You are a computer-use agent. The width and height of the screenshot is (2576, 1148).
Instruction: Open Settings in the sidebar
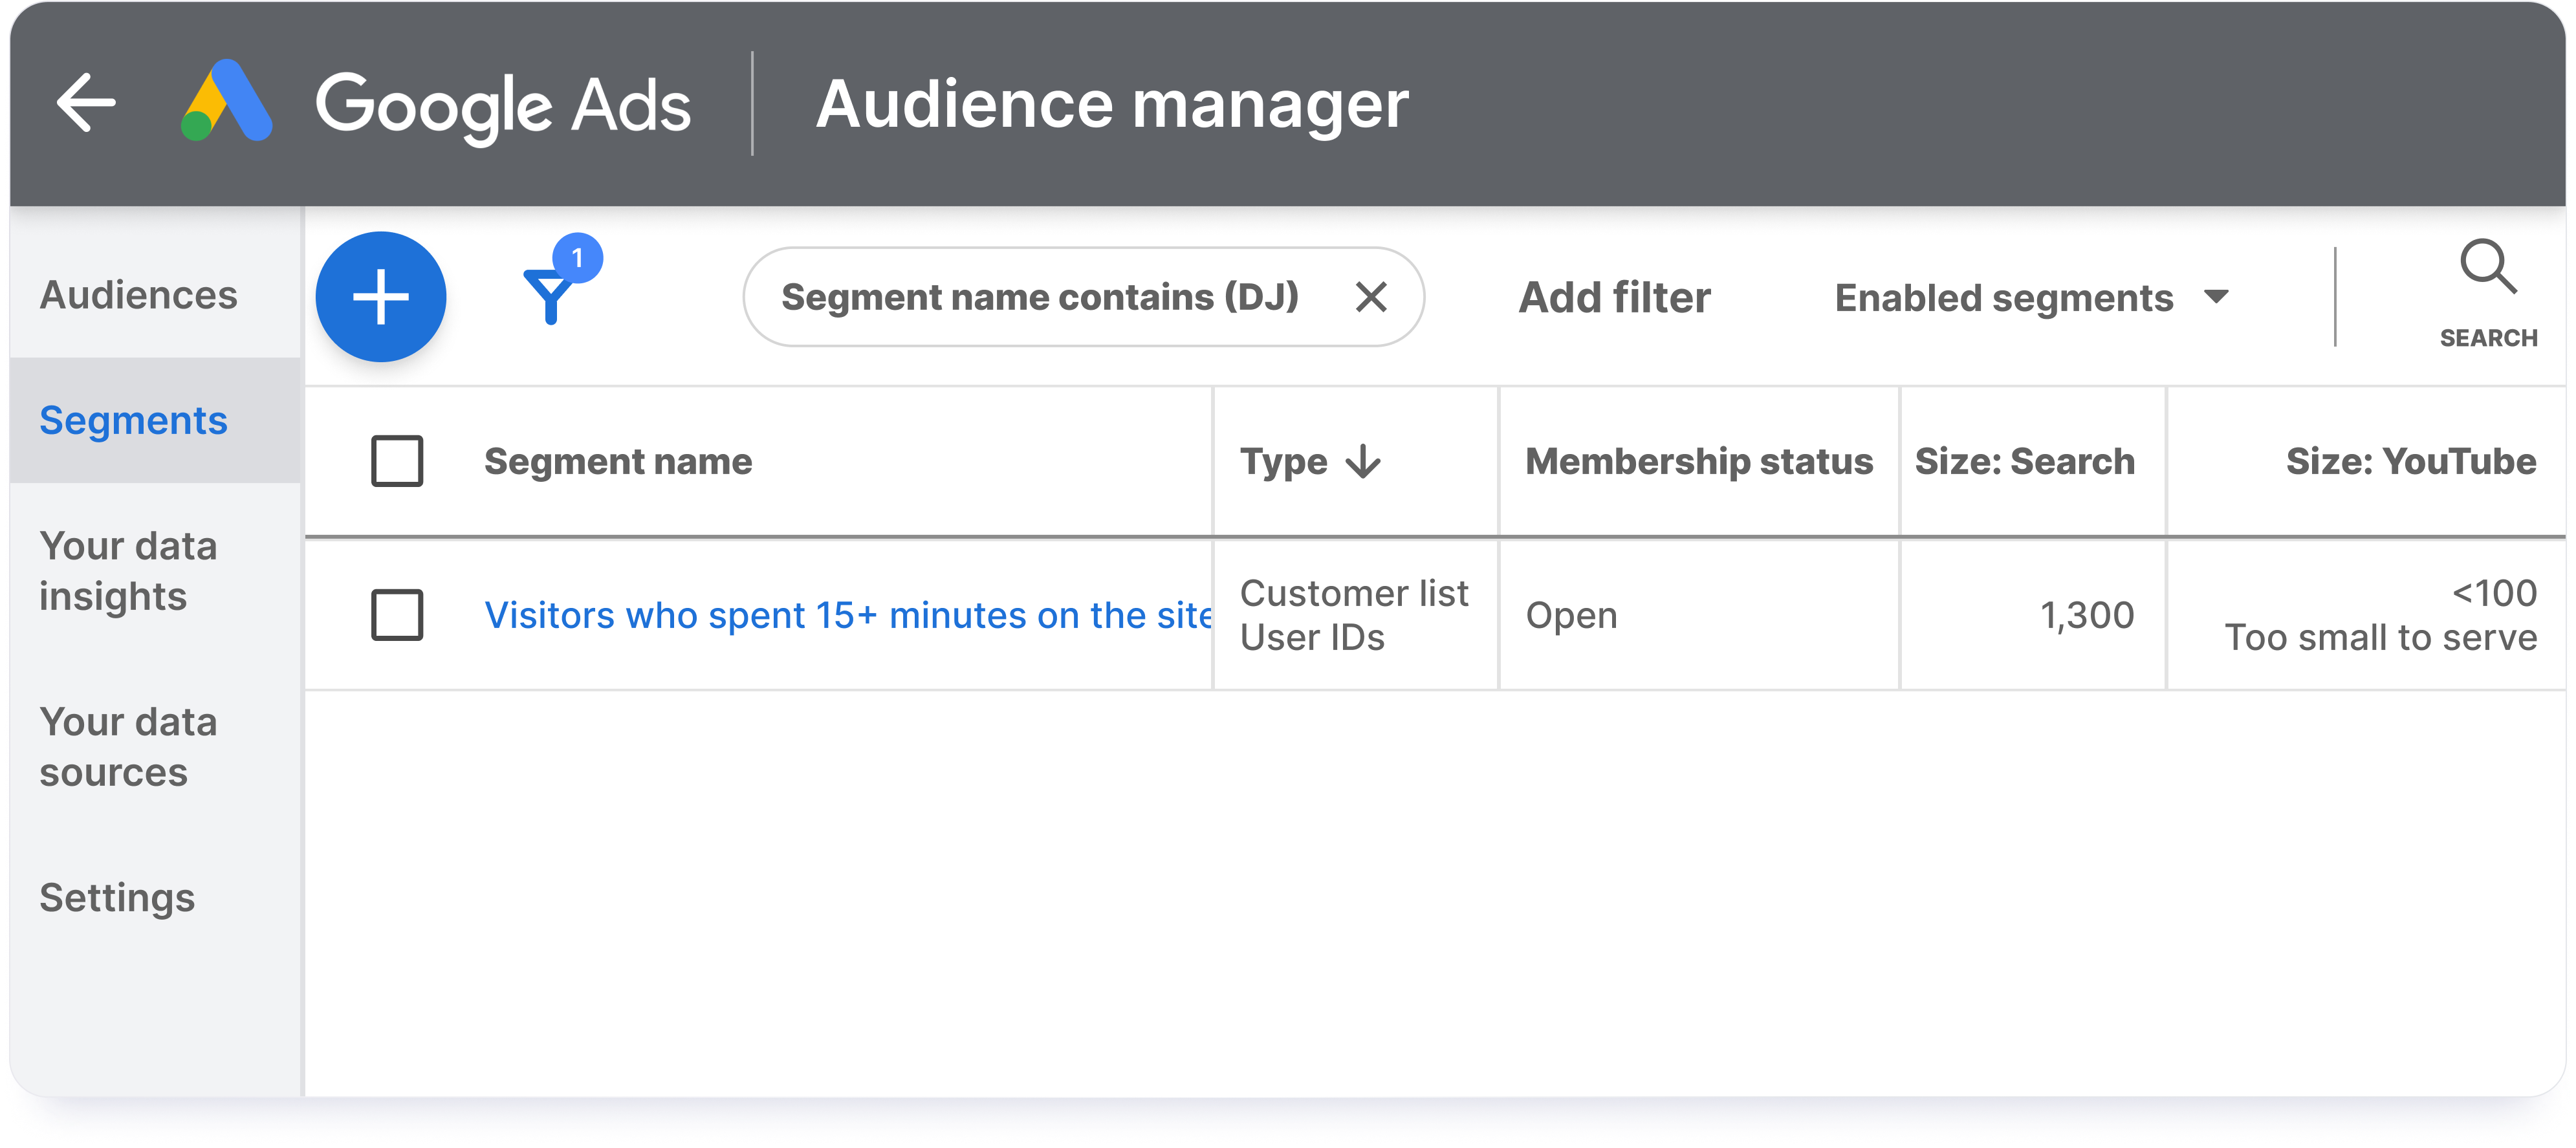[x=117, y=898]
